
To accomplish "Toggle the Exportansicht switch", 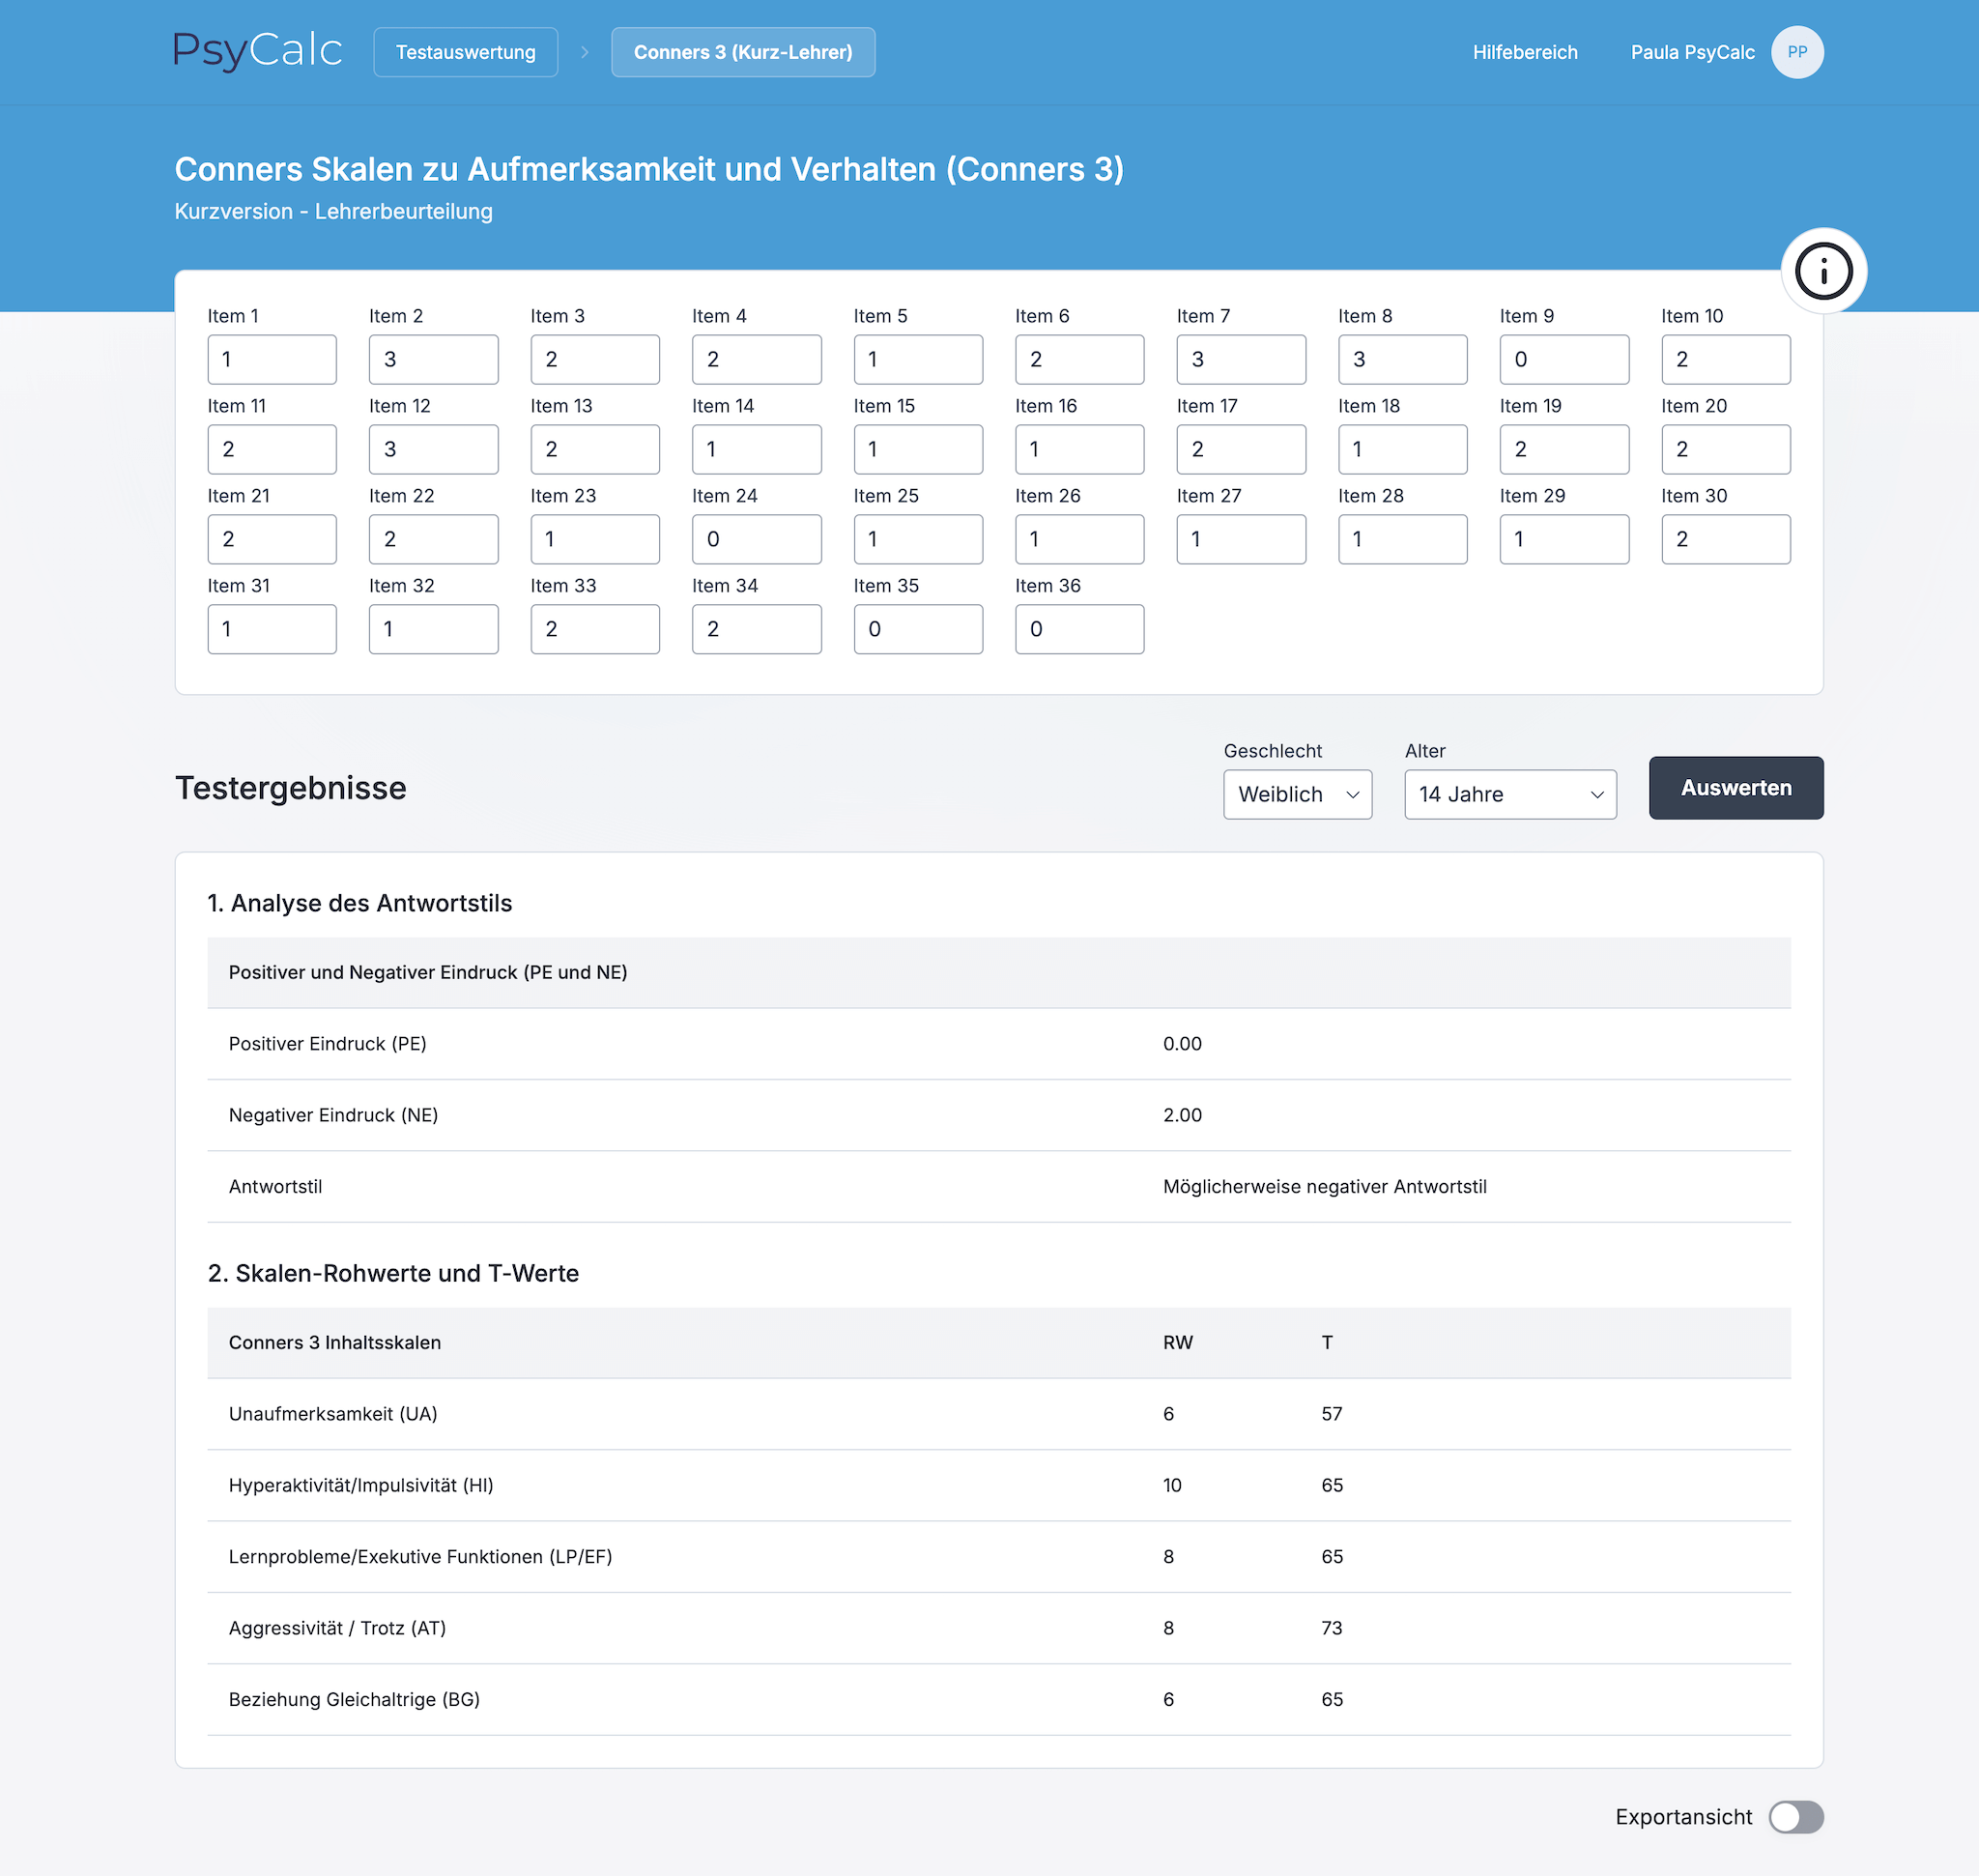I will [1795, 1817].
